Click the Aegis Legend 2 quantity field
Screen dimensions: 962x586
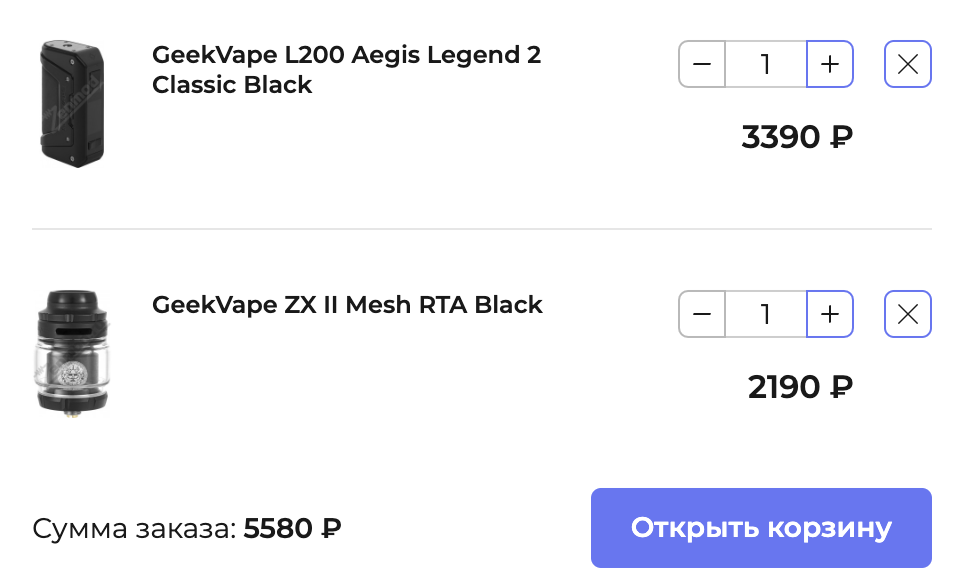pyautogui.click(x=766, y=65)
